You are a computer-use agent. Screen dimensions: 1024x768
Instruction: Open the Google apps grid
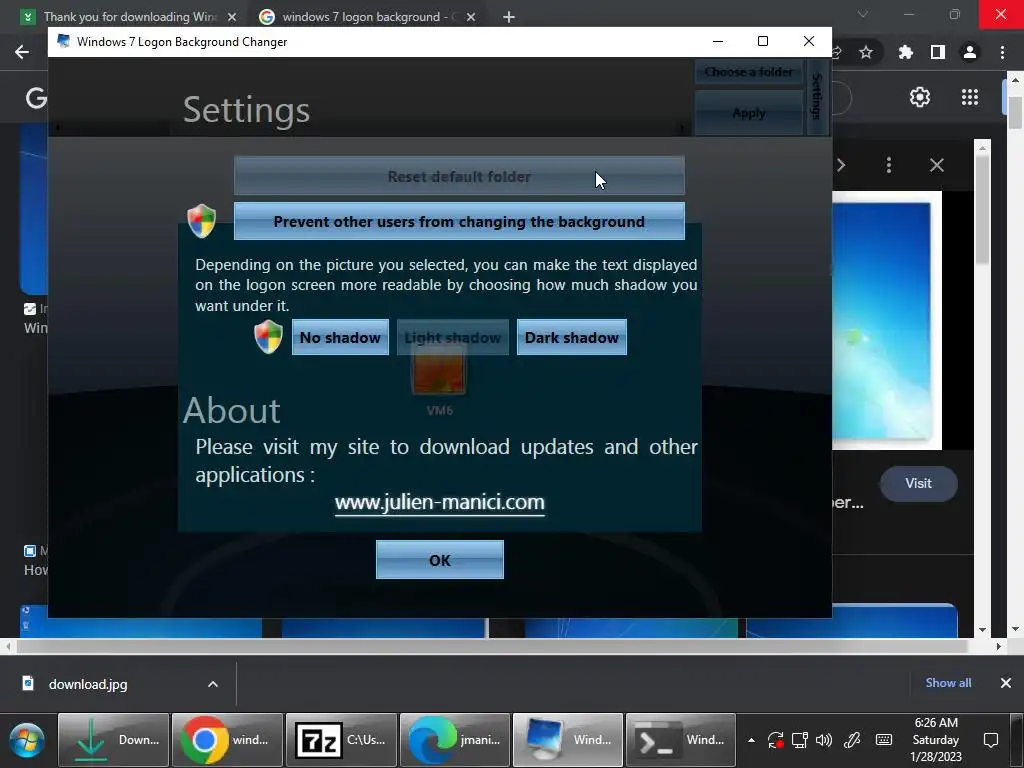[970, 97]
